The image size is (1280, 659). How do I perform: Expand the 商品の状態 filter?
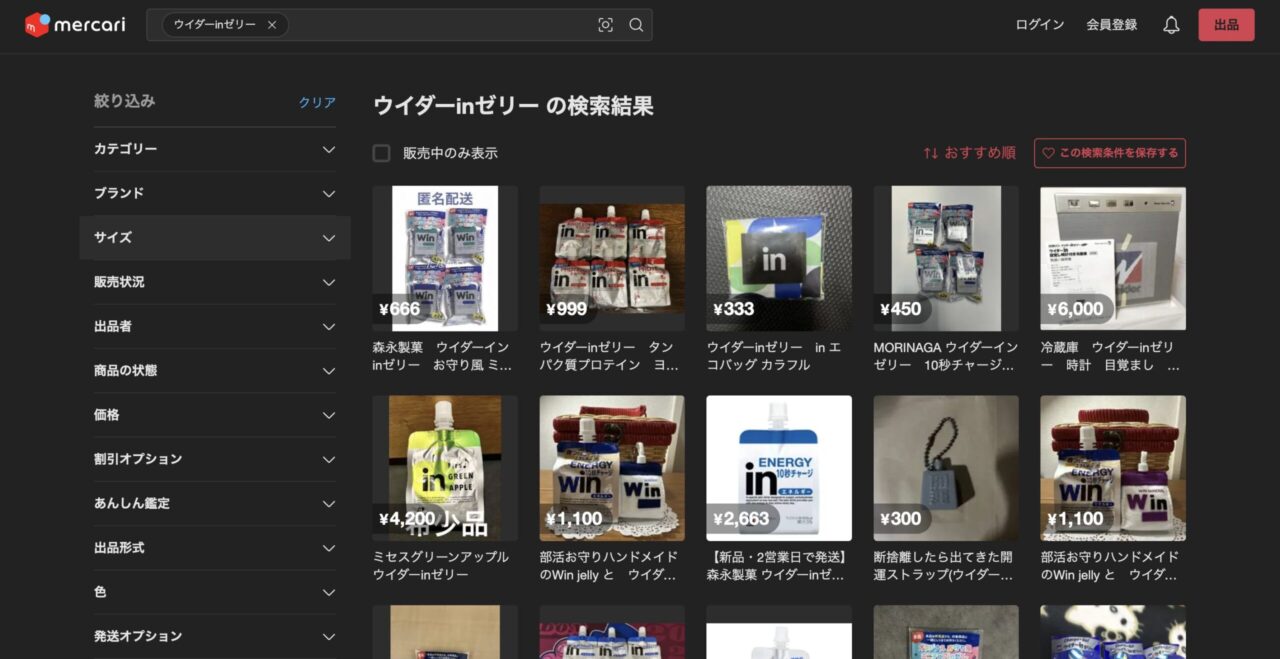click(215, 370)
